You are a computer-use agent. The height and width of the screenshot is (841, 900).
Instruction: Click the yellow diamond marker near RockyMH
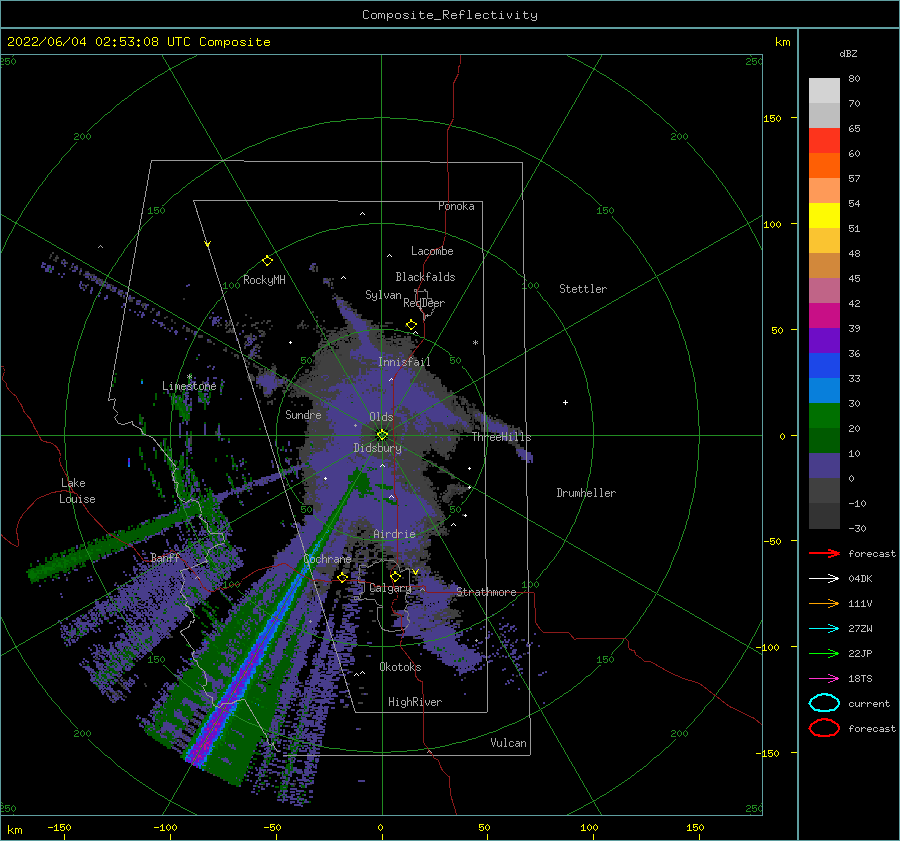pos(267,261)
